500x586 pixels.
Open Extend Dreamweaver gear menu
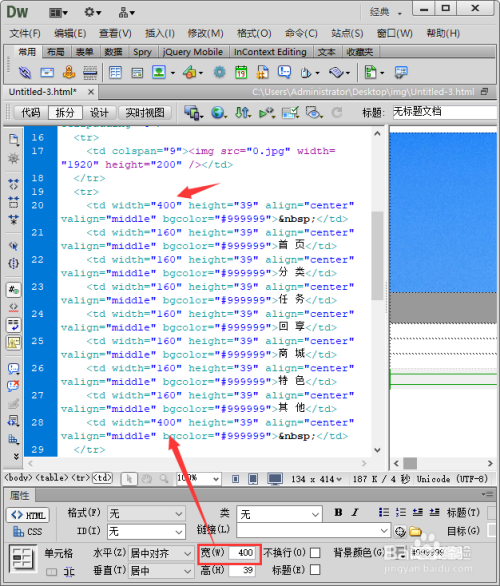click(92, 12)
